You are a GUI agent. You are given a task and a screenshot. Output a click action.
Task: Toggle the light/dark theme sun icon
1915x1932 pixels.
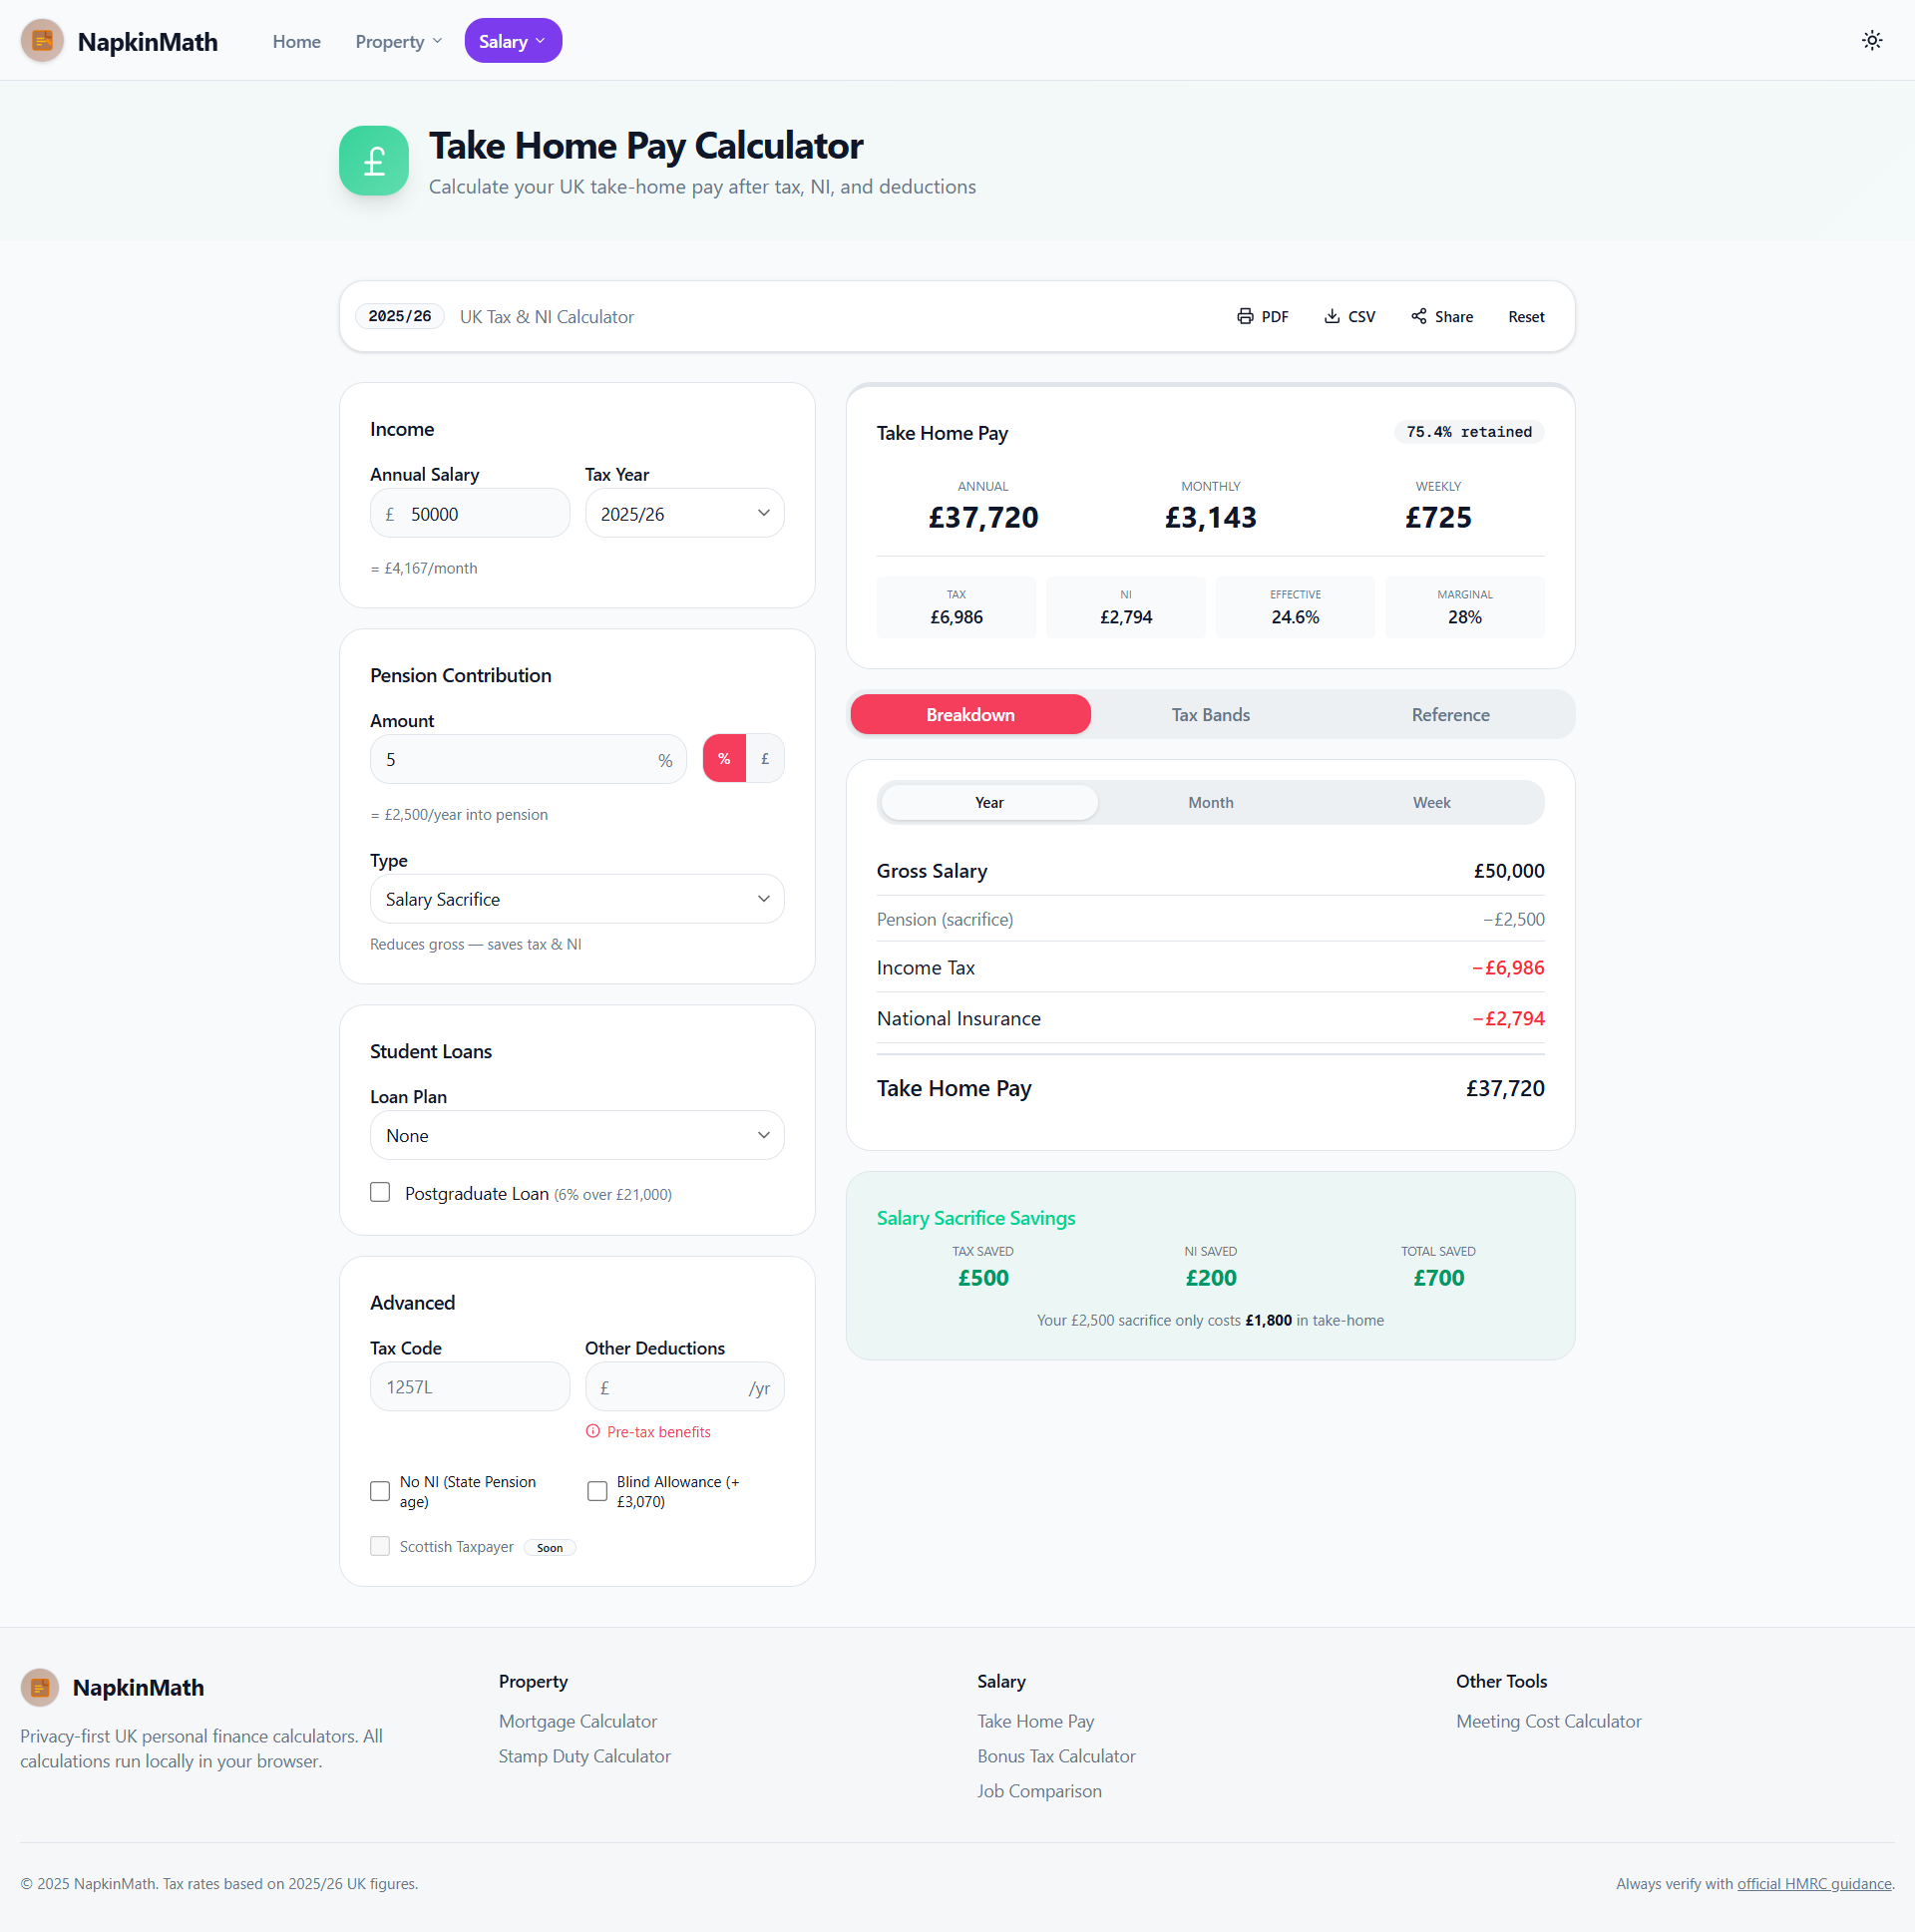[x=1871, y=40]
